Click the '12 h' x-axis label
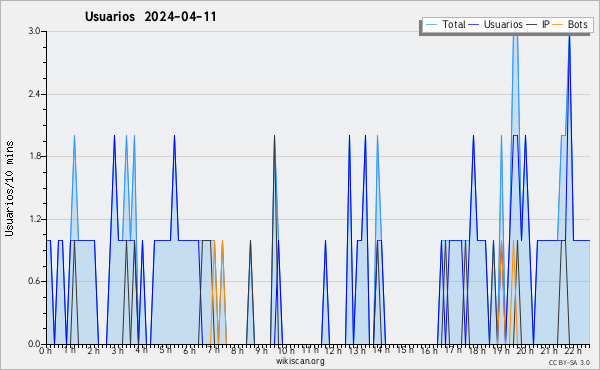This screenshot has height=370, width=600. pos(333,350)
